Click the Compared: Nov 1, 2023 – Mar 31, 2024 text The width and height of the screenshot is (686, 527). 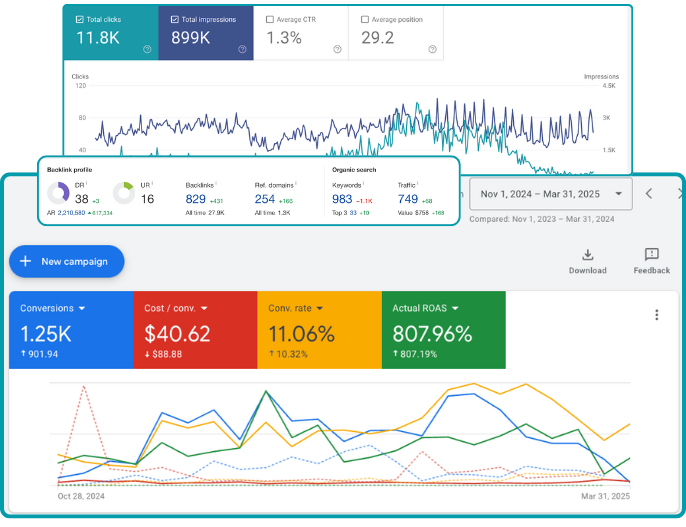tap(542, 219)
